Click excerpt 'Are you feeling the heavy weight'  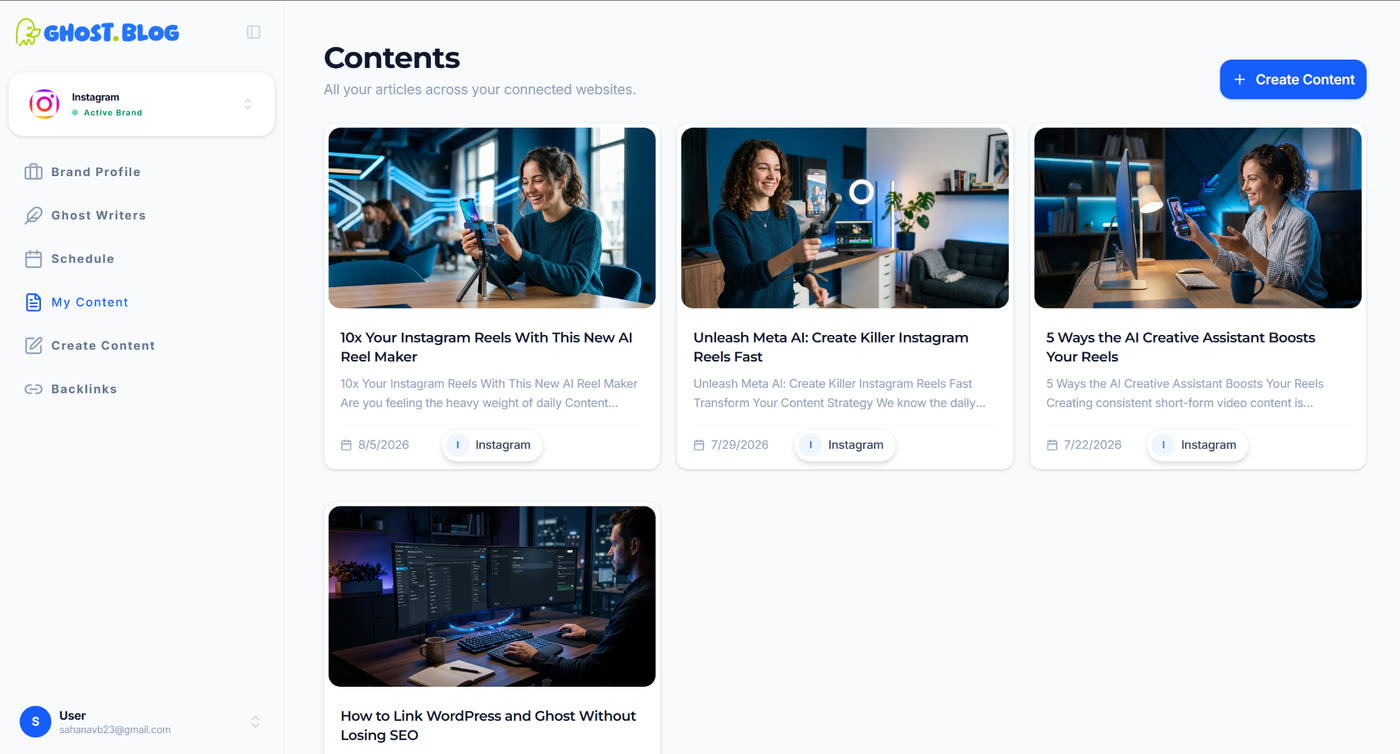tap(479, 403)
